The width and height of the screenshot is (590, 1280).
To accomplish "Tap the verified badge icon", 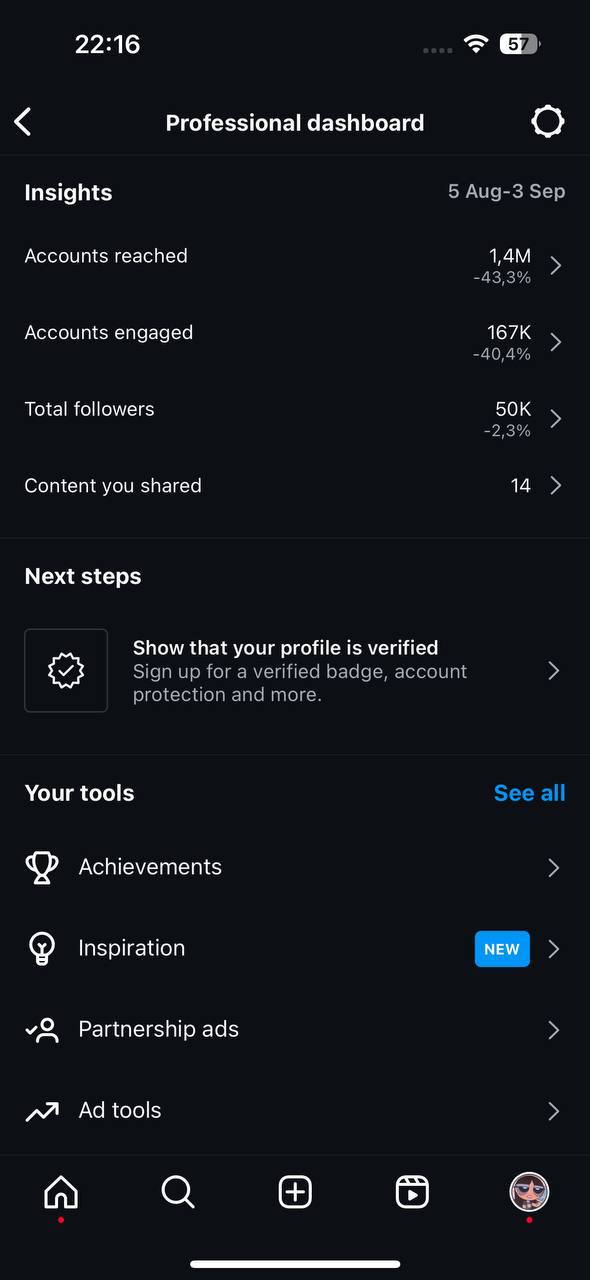I will (x=66, y=670).
